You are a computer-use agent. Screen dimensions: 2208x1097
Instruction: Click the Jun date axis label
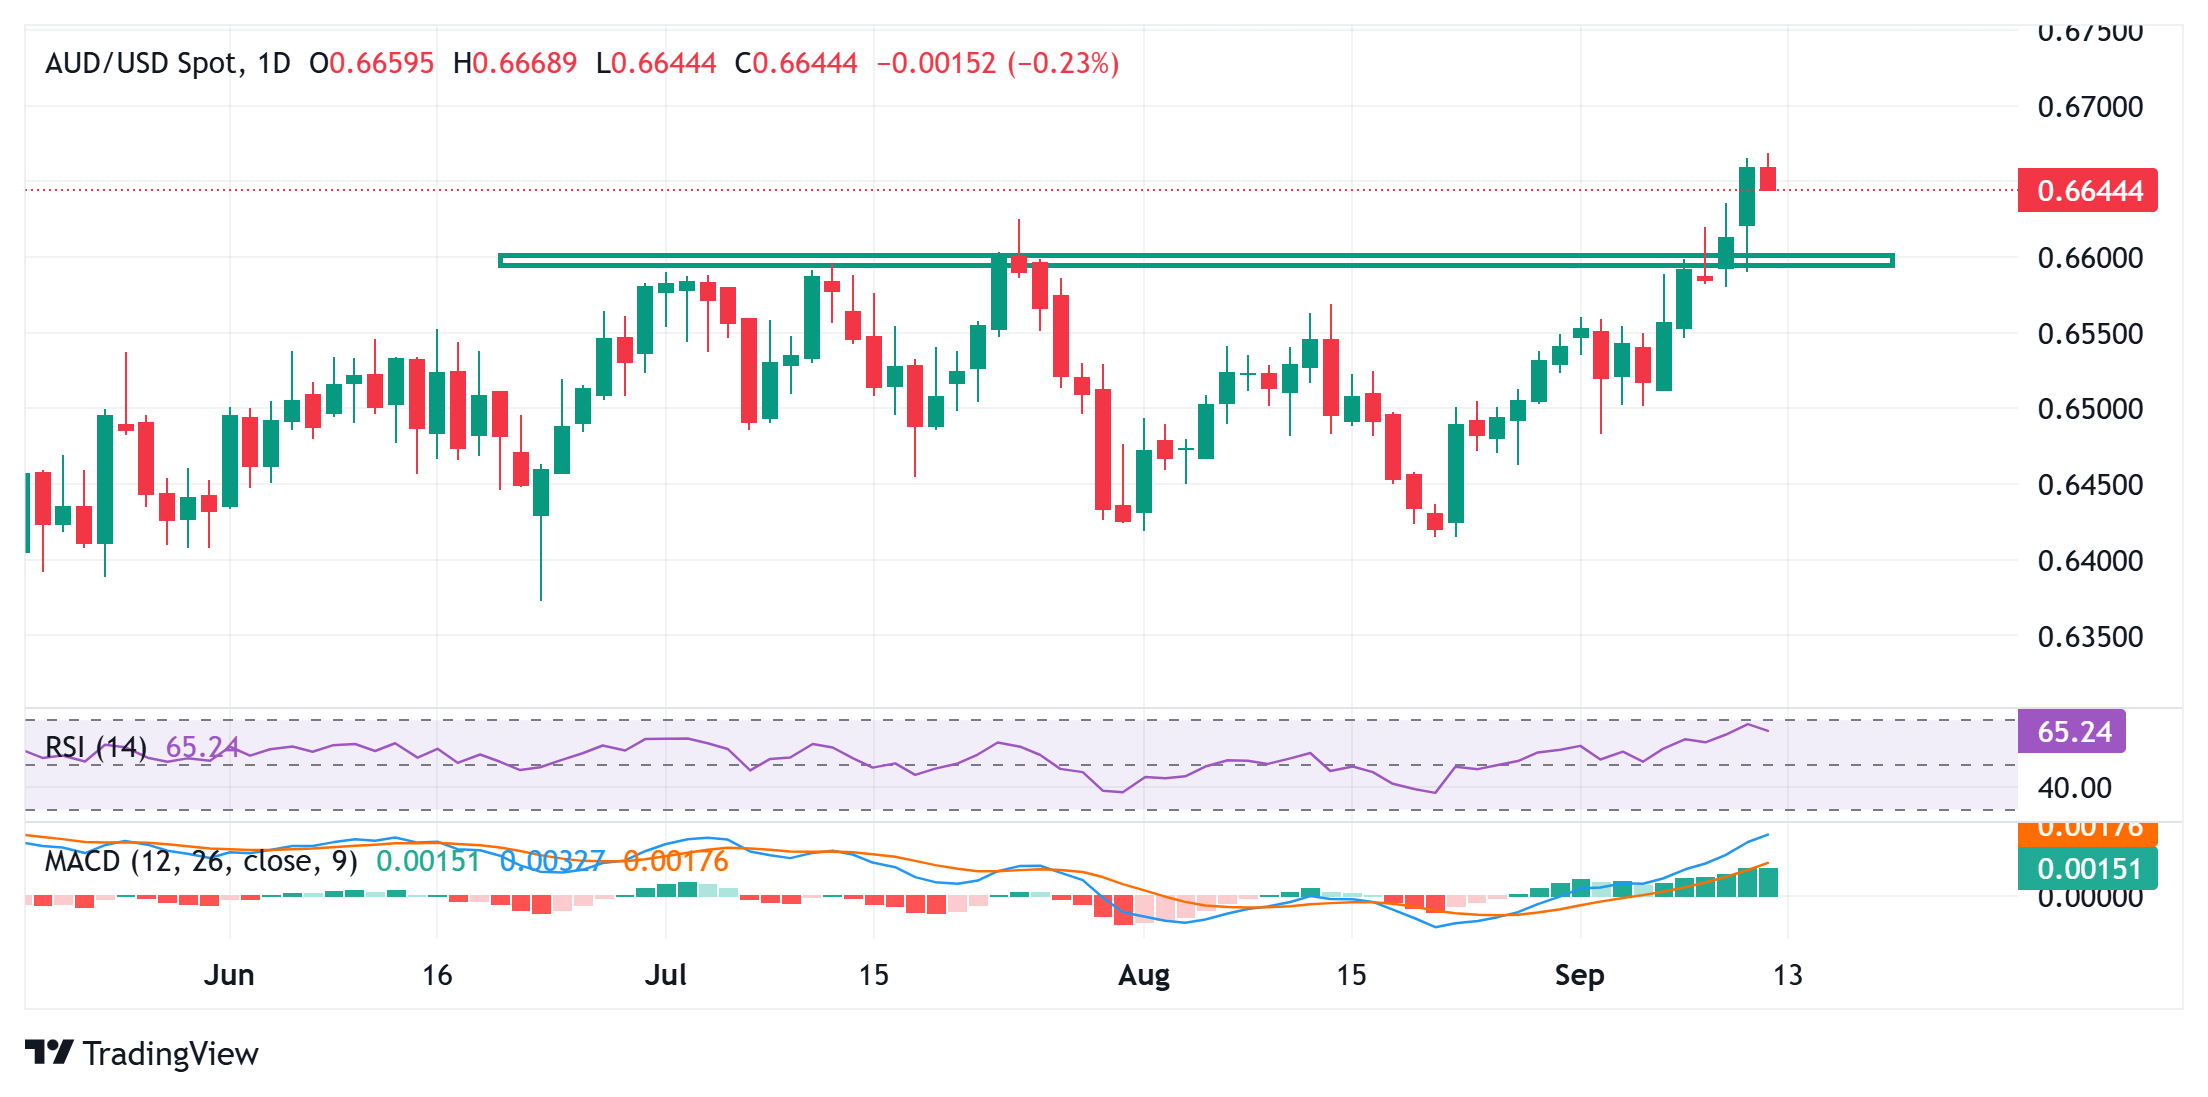click(229, 975)
